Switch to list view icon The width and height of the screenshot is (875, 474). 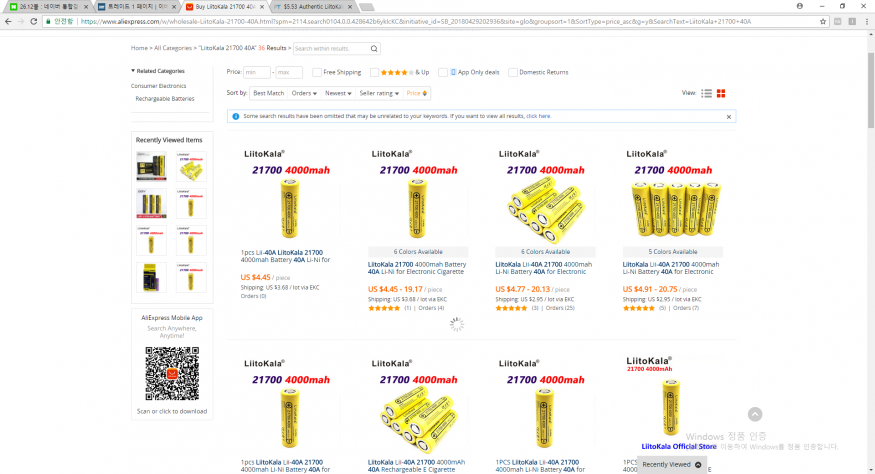[706, 93]
